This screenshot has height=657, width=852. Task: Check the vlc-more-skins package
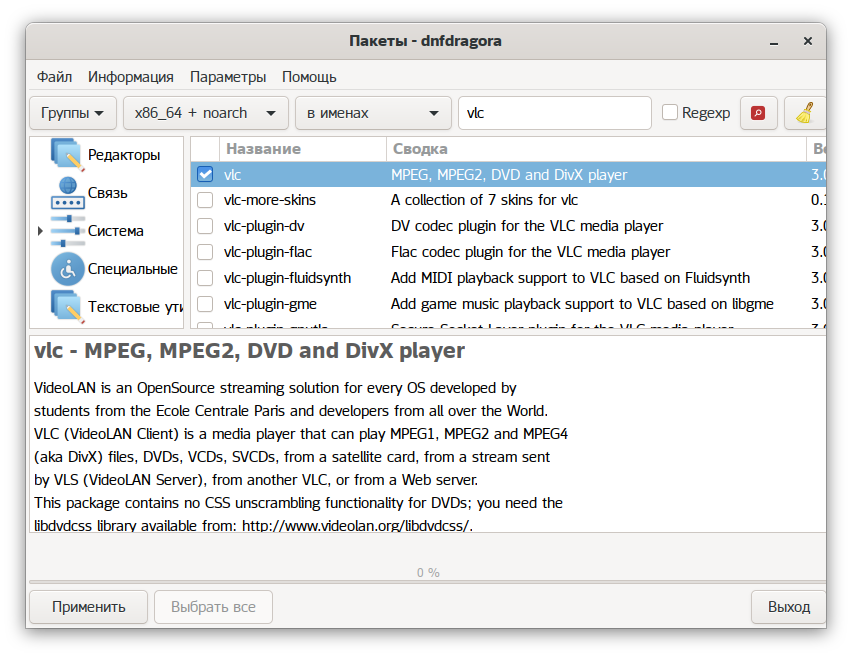tap(205, 200)
